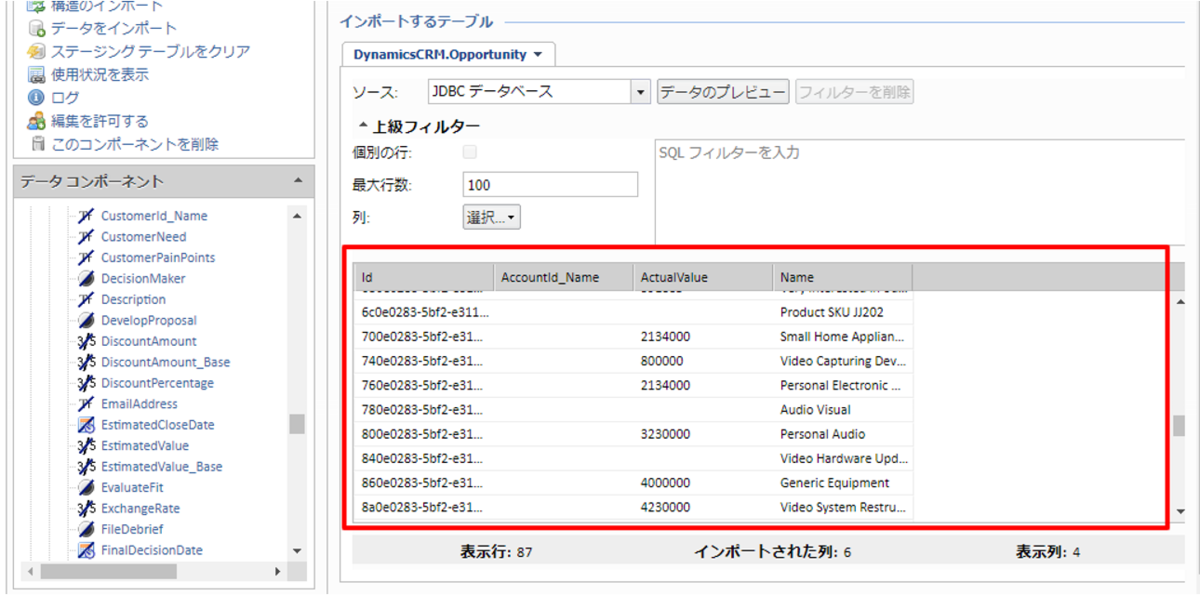Click the EstimatedValue numeric type icon

pos(86,446)
